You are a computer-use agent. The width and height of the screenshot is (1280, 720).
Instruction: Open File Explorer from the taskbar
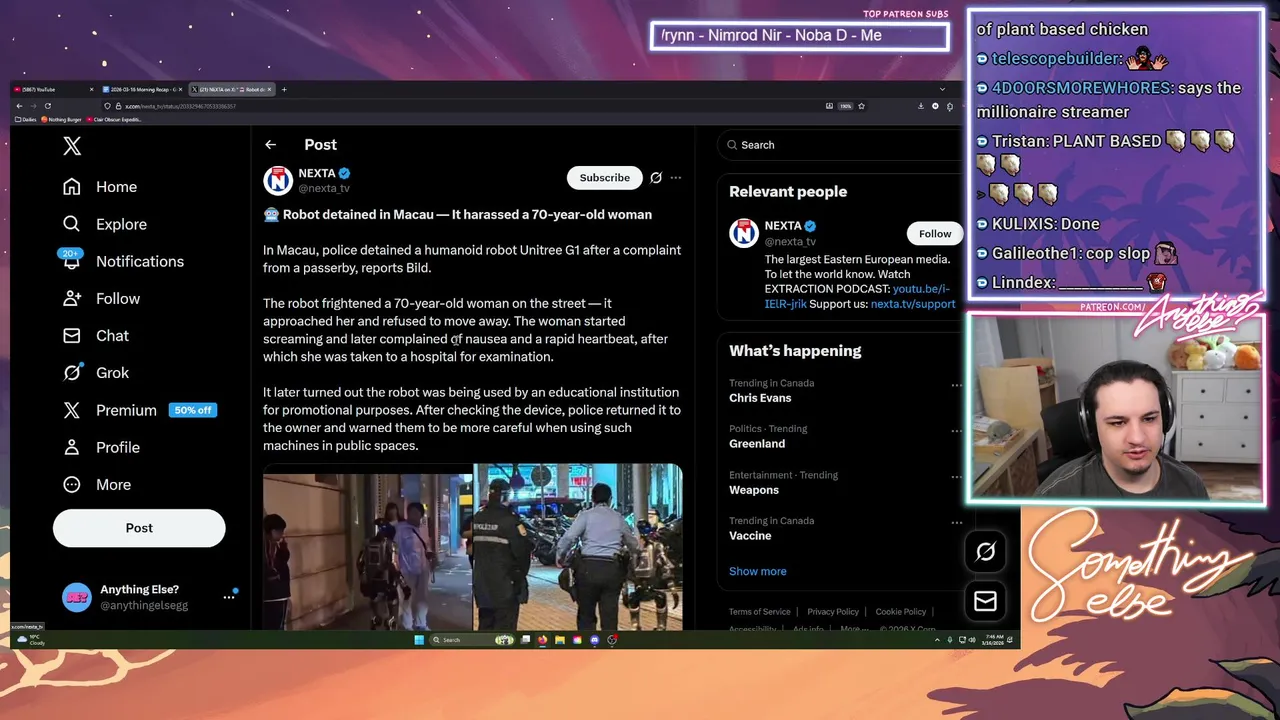tap(560, 640)
